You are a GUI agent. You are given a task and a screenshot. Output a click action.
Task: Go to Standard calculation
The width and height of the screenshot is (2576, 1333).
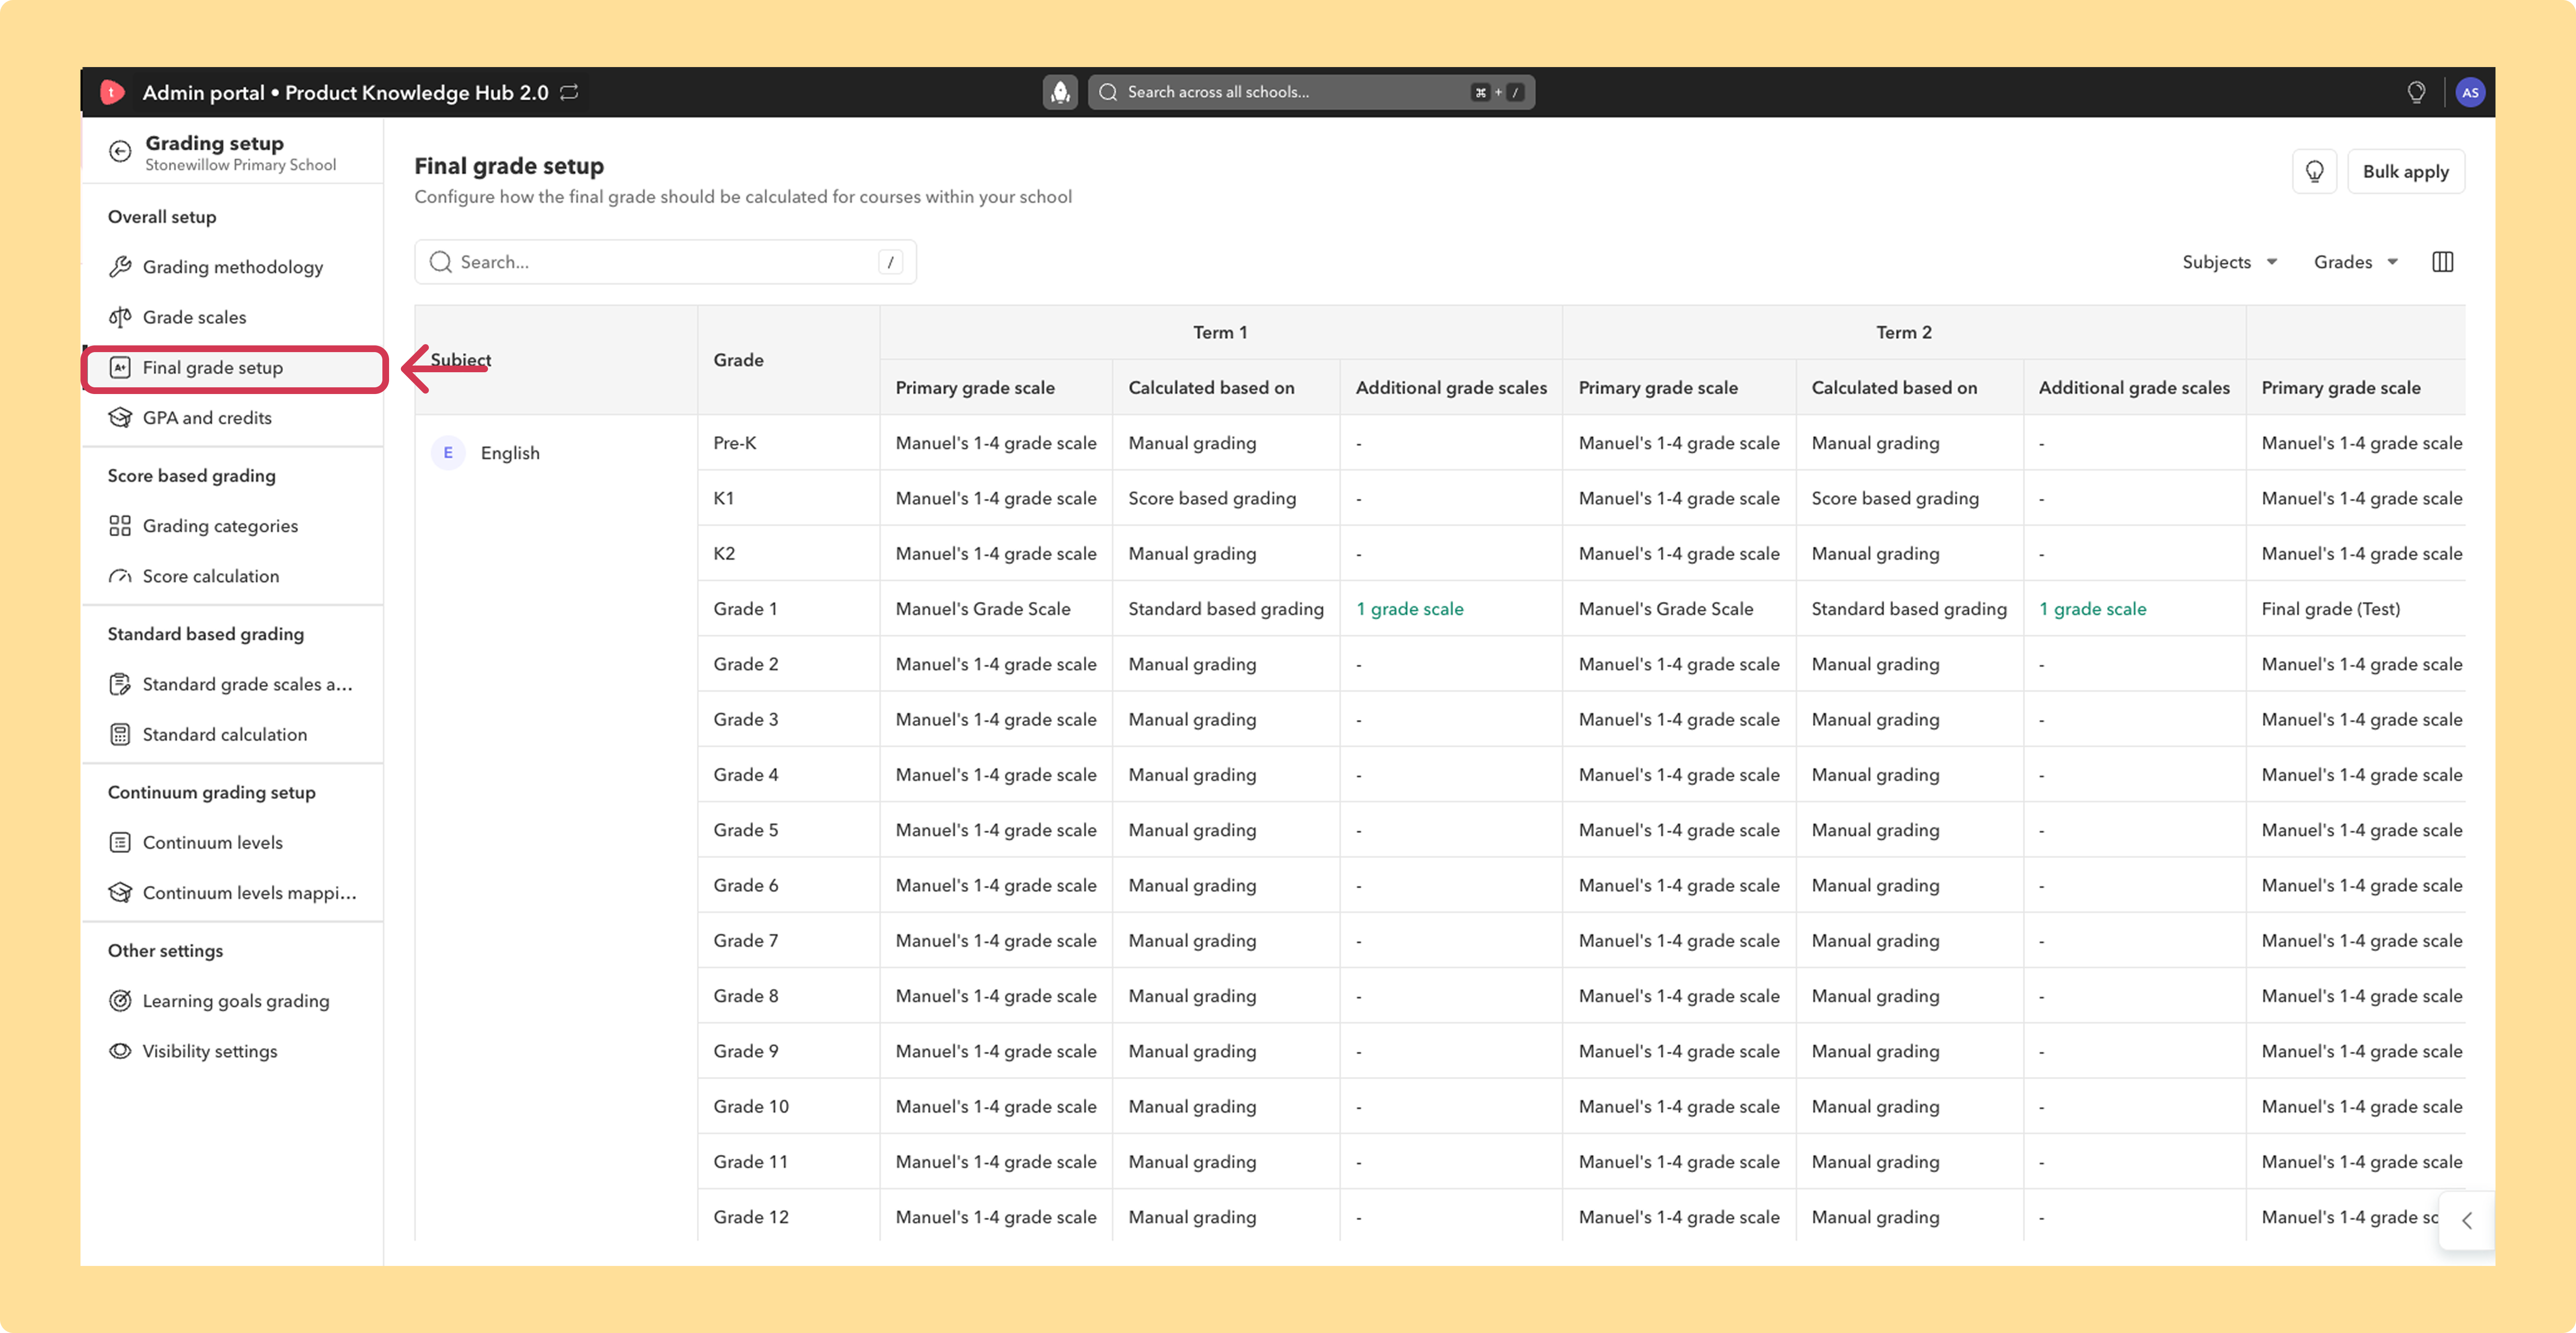233,735
